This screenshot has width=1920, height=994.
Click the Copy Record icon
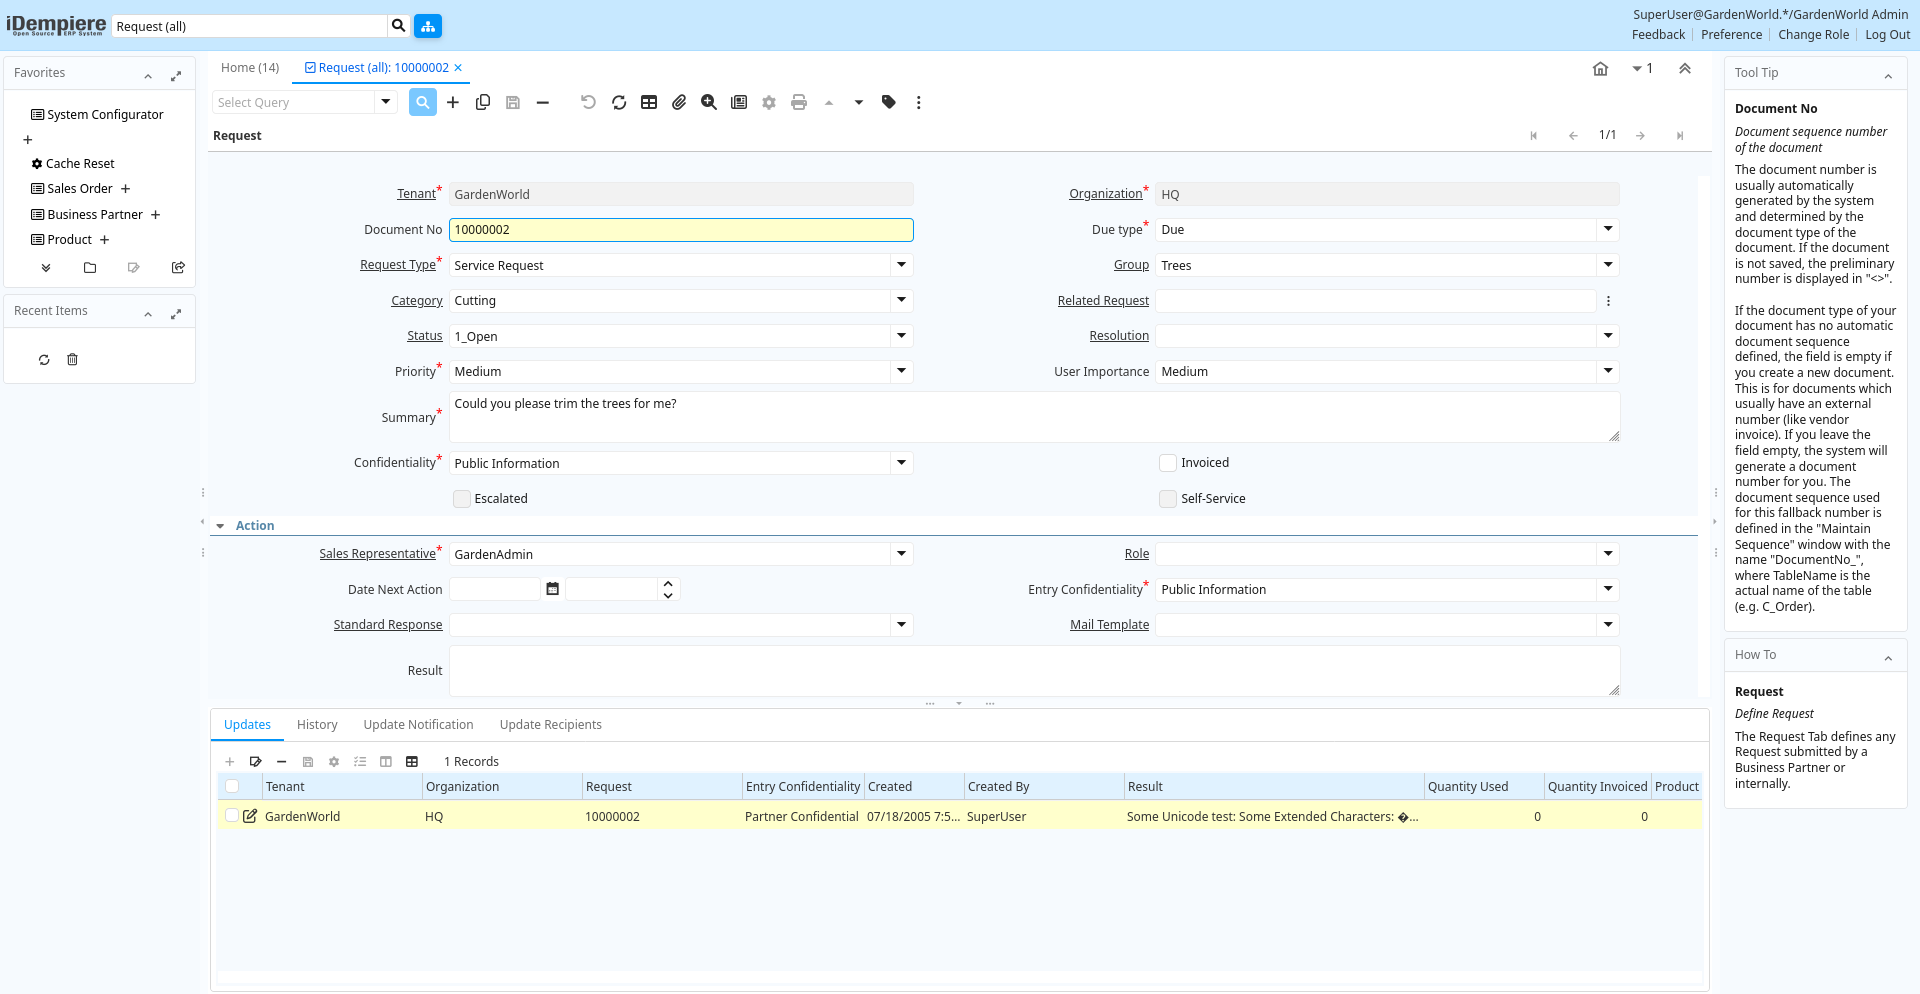483,102
